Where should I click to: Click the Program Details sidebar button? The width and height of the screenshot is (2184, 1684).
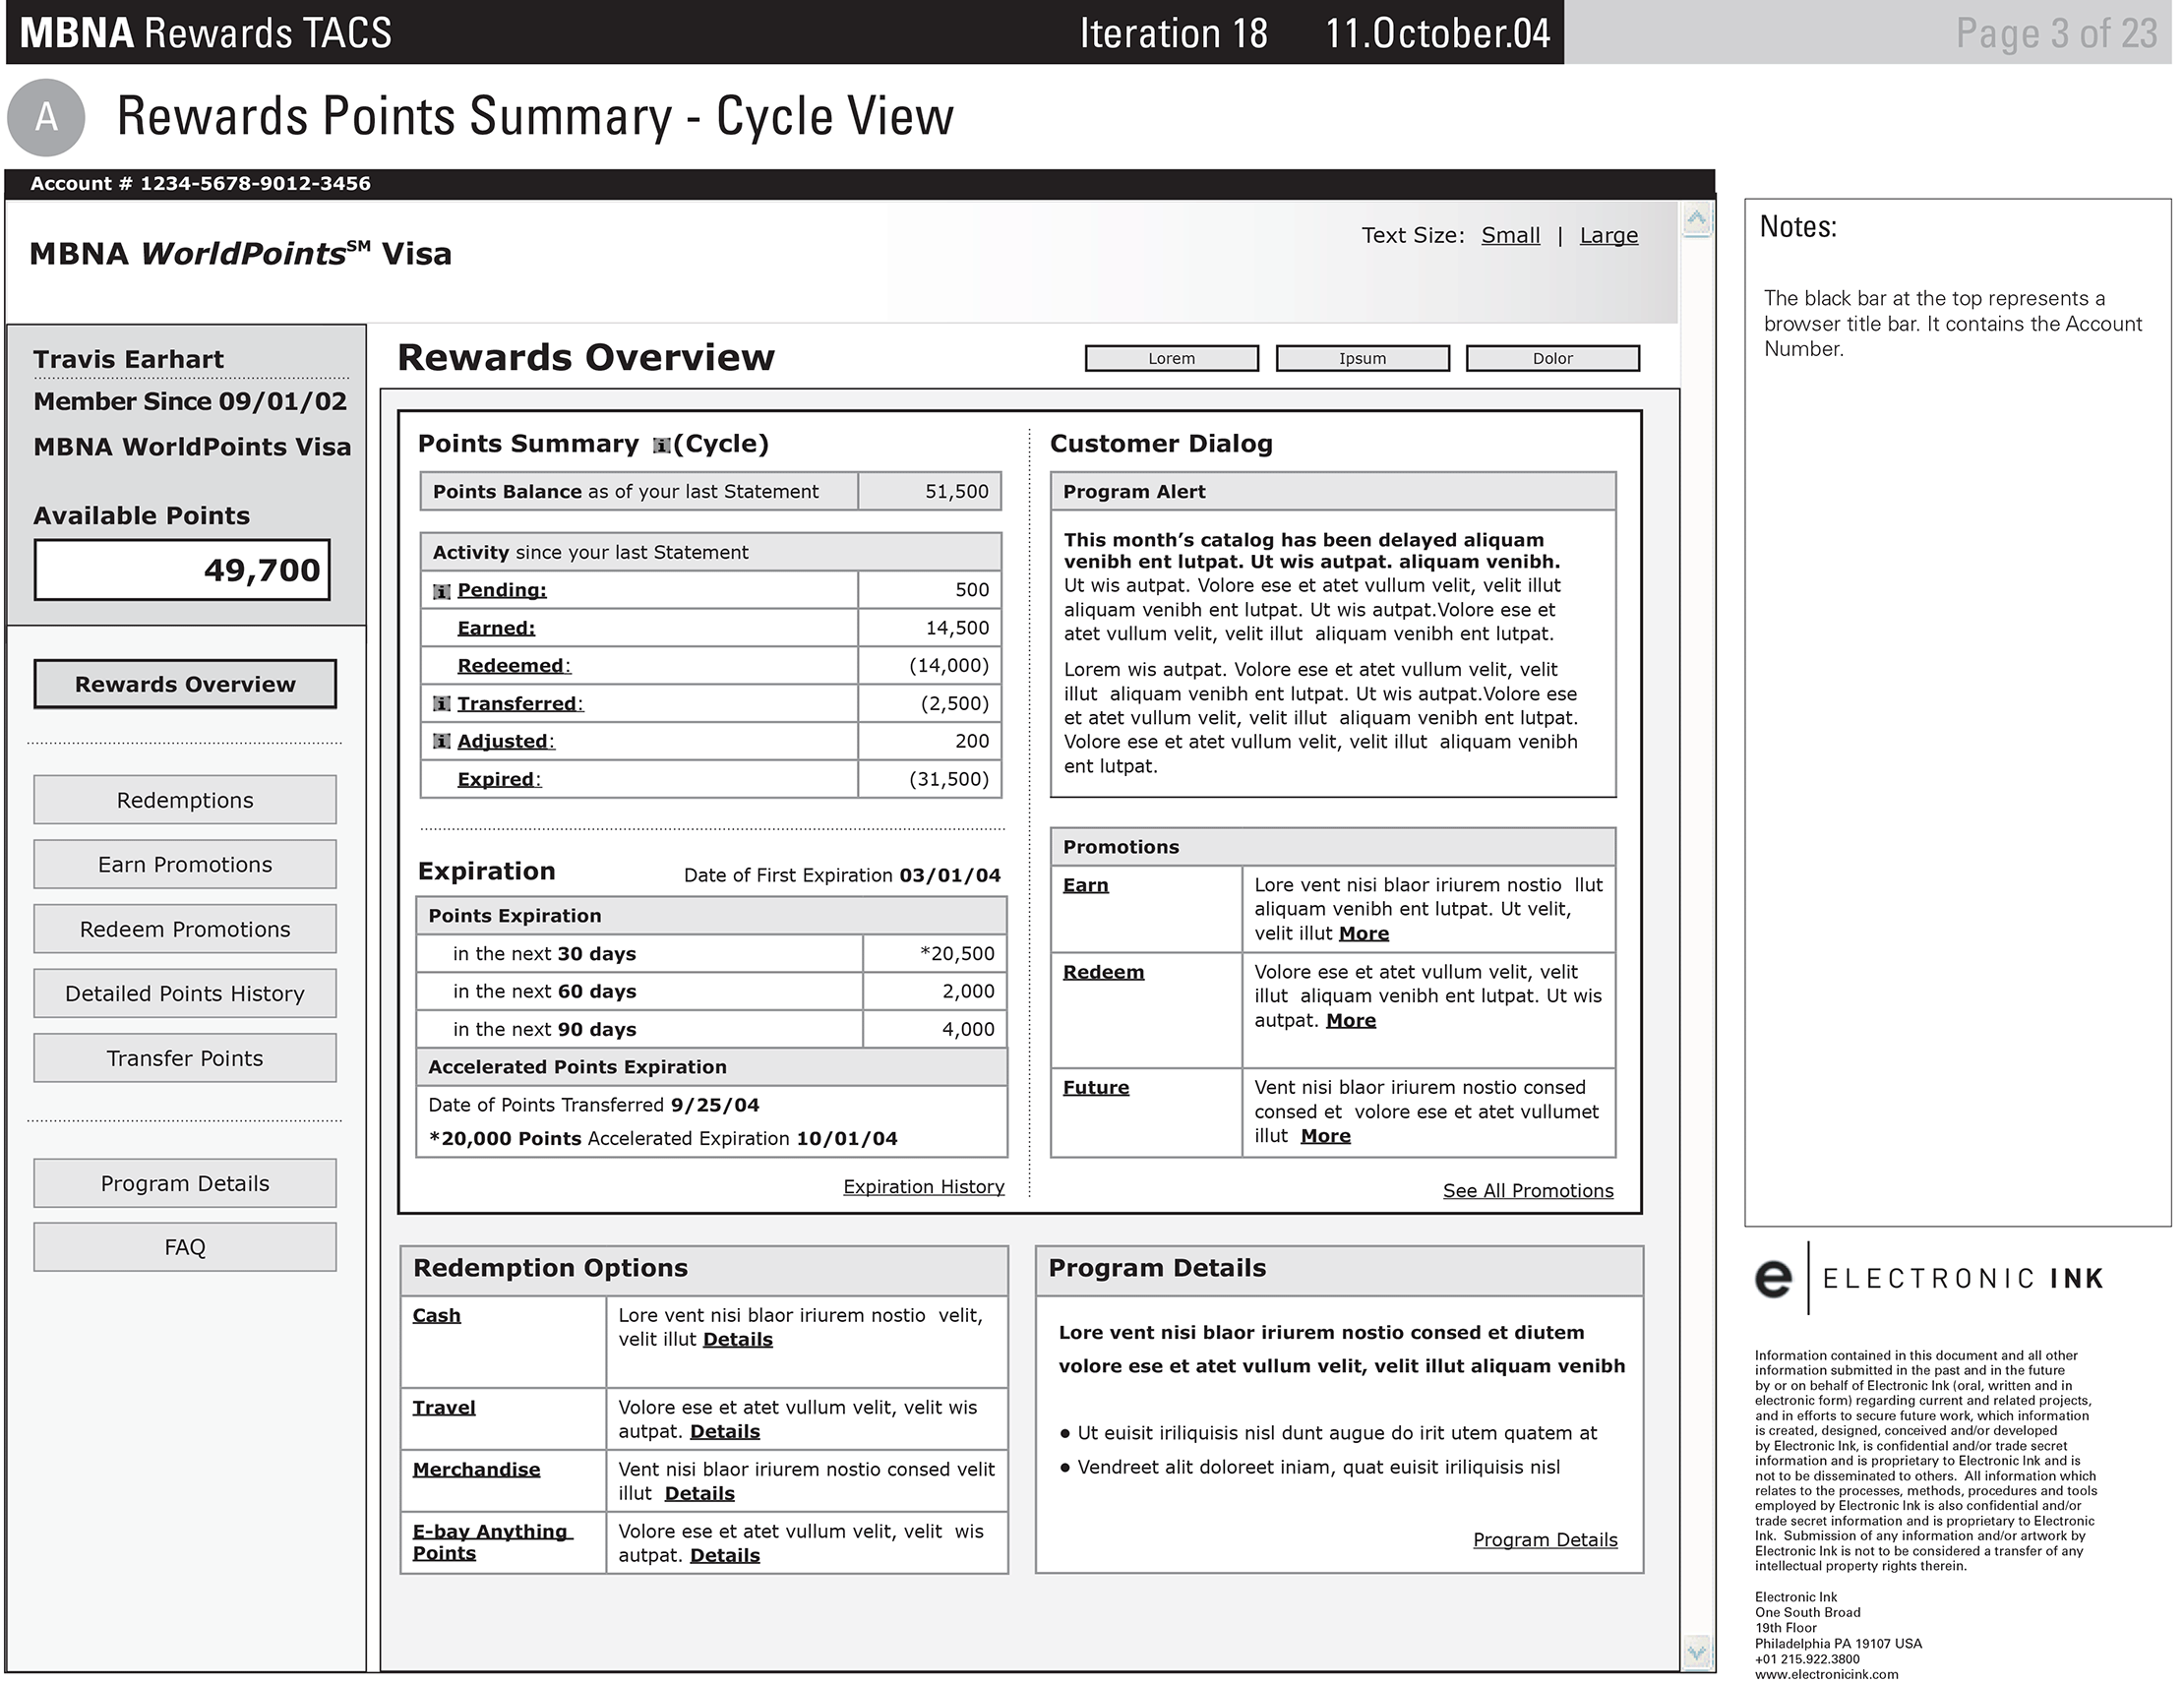pyautogui.click(x=185, y=1183)
